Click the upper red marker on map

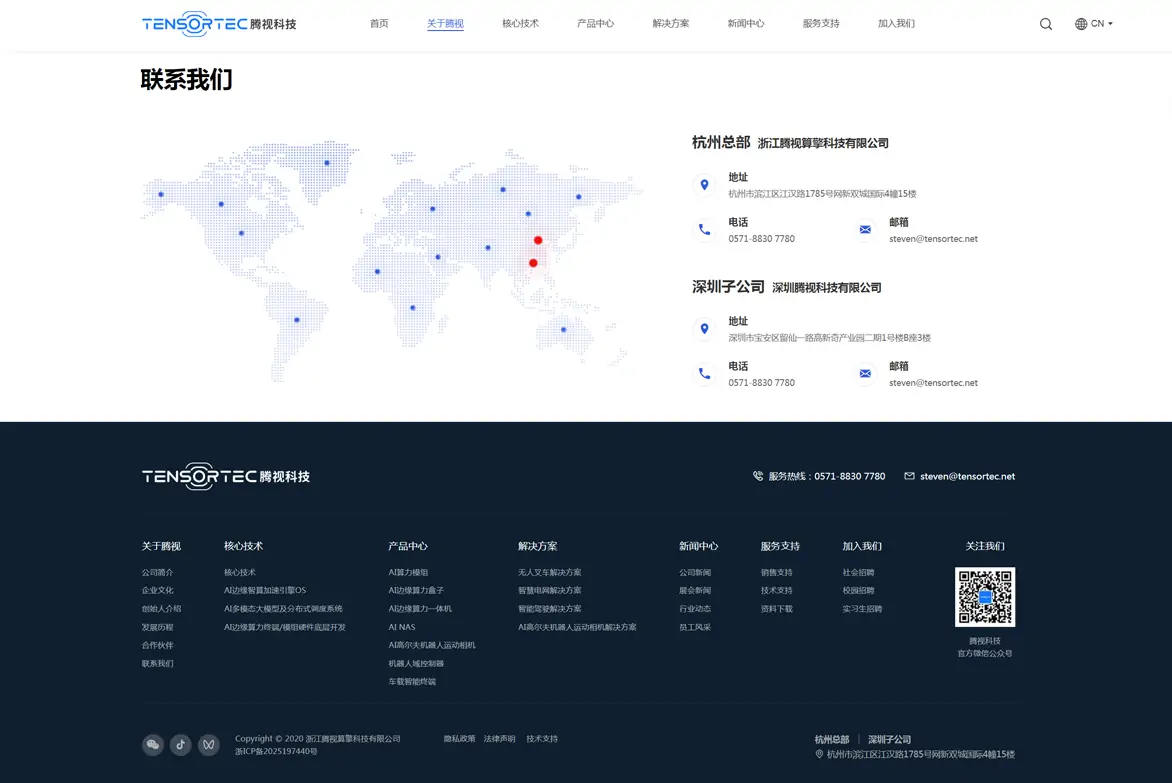coord(538,240)
